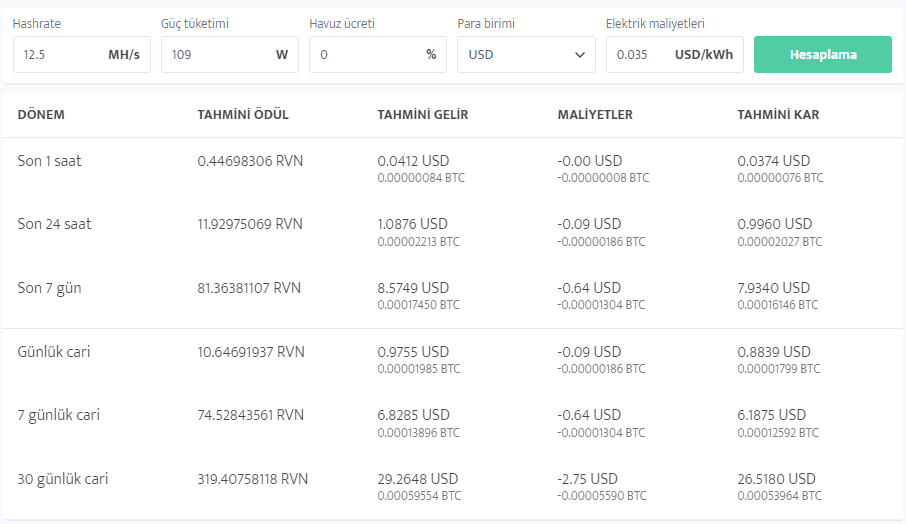Image resolution: width=906 pixels, height=524 pixels.
Task: Click the -0.00000008 BTC cost value
Action: point(603,178)
